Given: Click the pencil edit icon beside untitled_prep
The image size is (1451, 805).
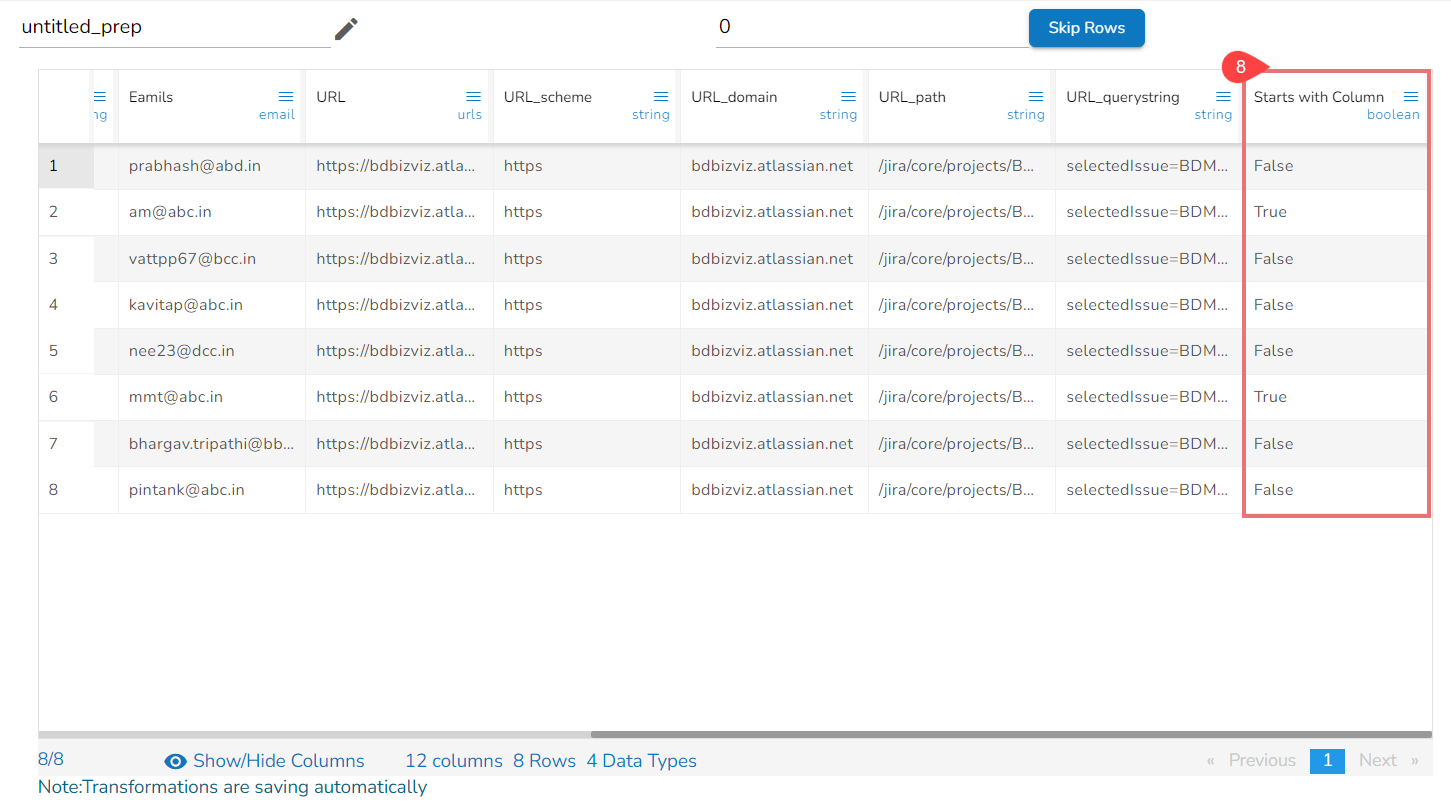Looking at the screenshot, I should 346,29.
